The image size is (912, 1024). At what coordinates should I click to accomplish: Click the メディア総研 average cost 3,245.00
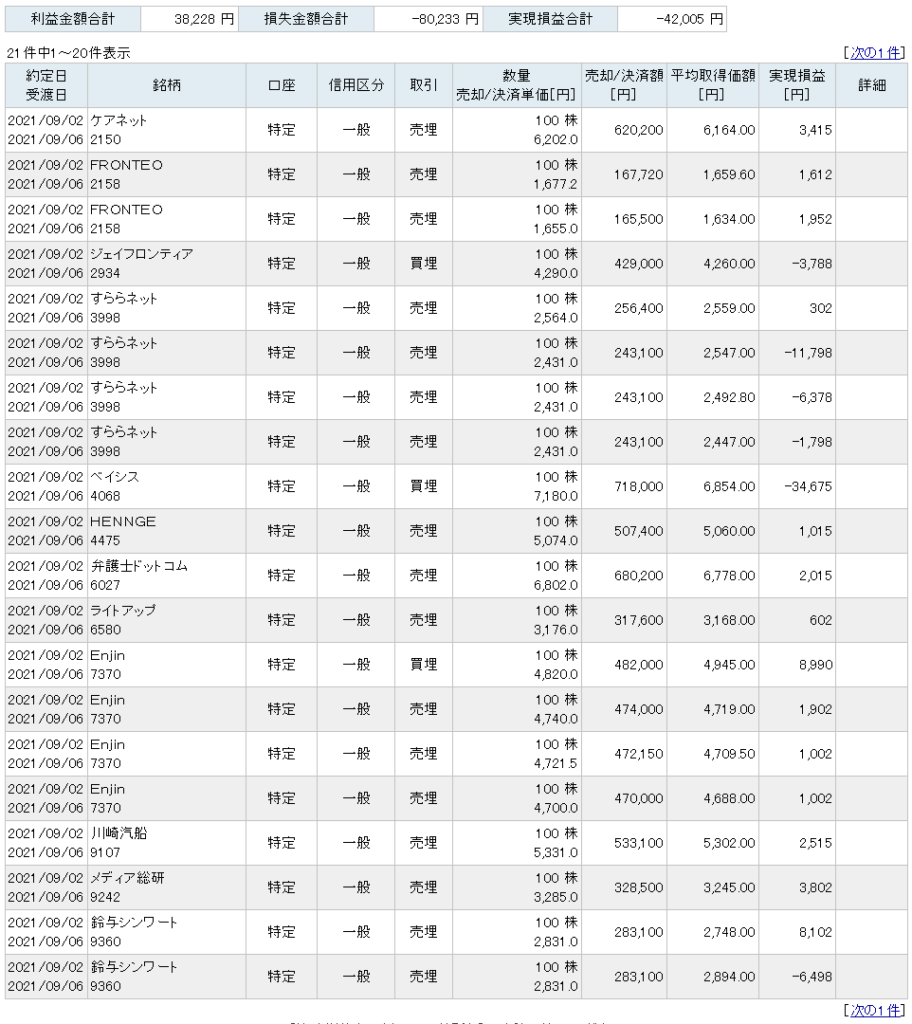click(729, 888)
